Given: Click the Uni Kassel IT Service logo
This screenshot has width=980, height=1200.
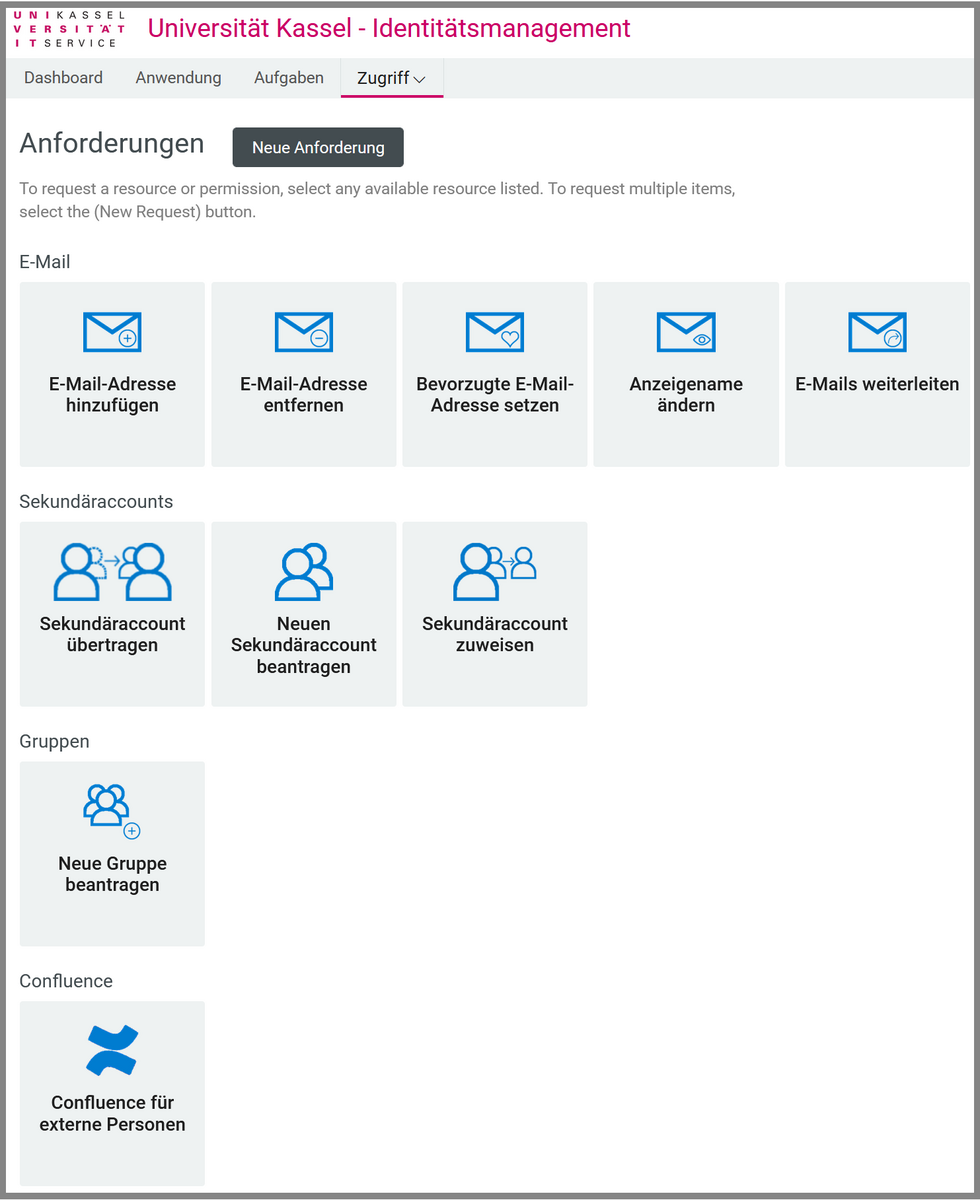Looking at the screenshot, I should tap(70, 29).
